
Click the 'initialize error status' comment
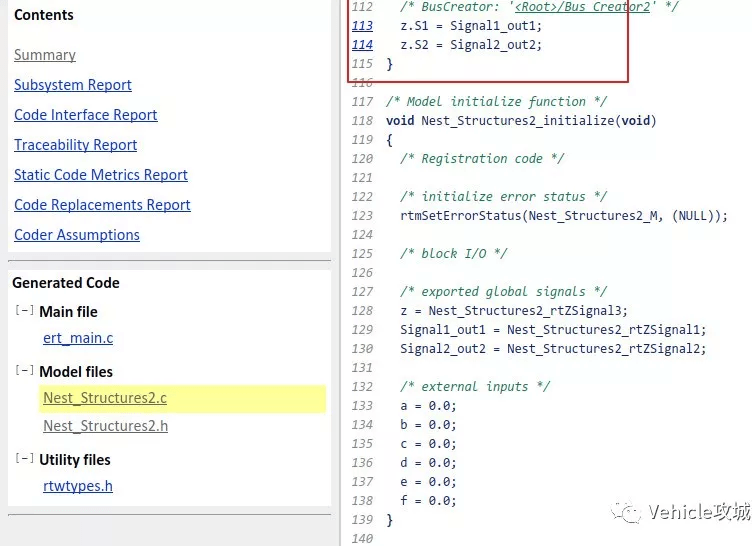click(x=504, y=196)
